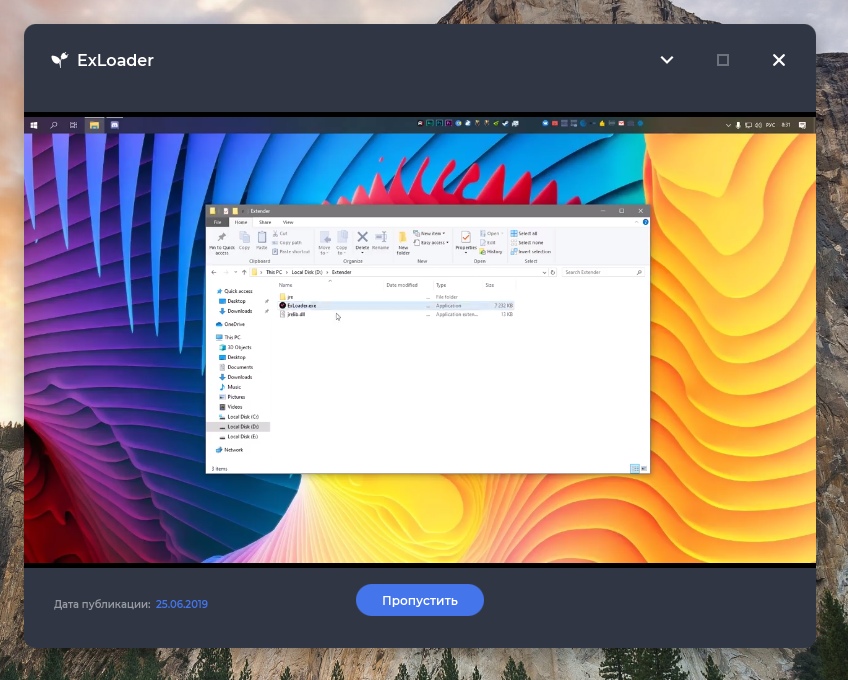Click Edit in the Explorer ribbon Open group
The height and width of the screenshot is (680, 848).
(488, 243)
